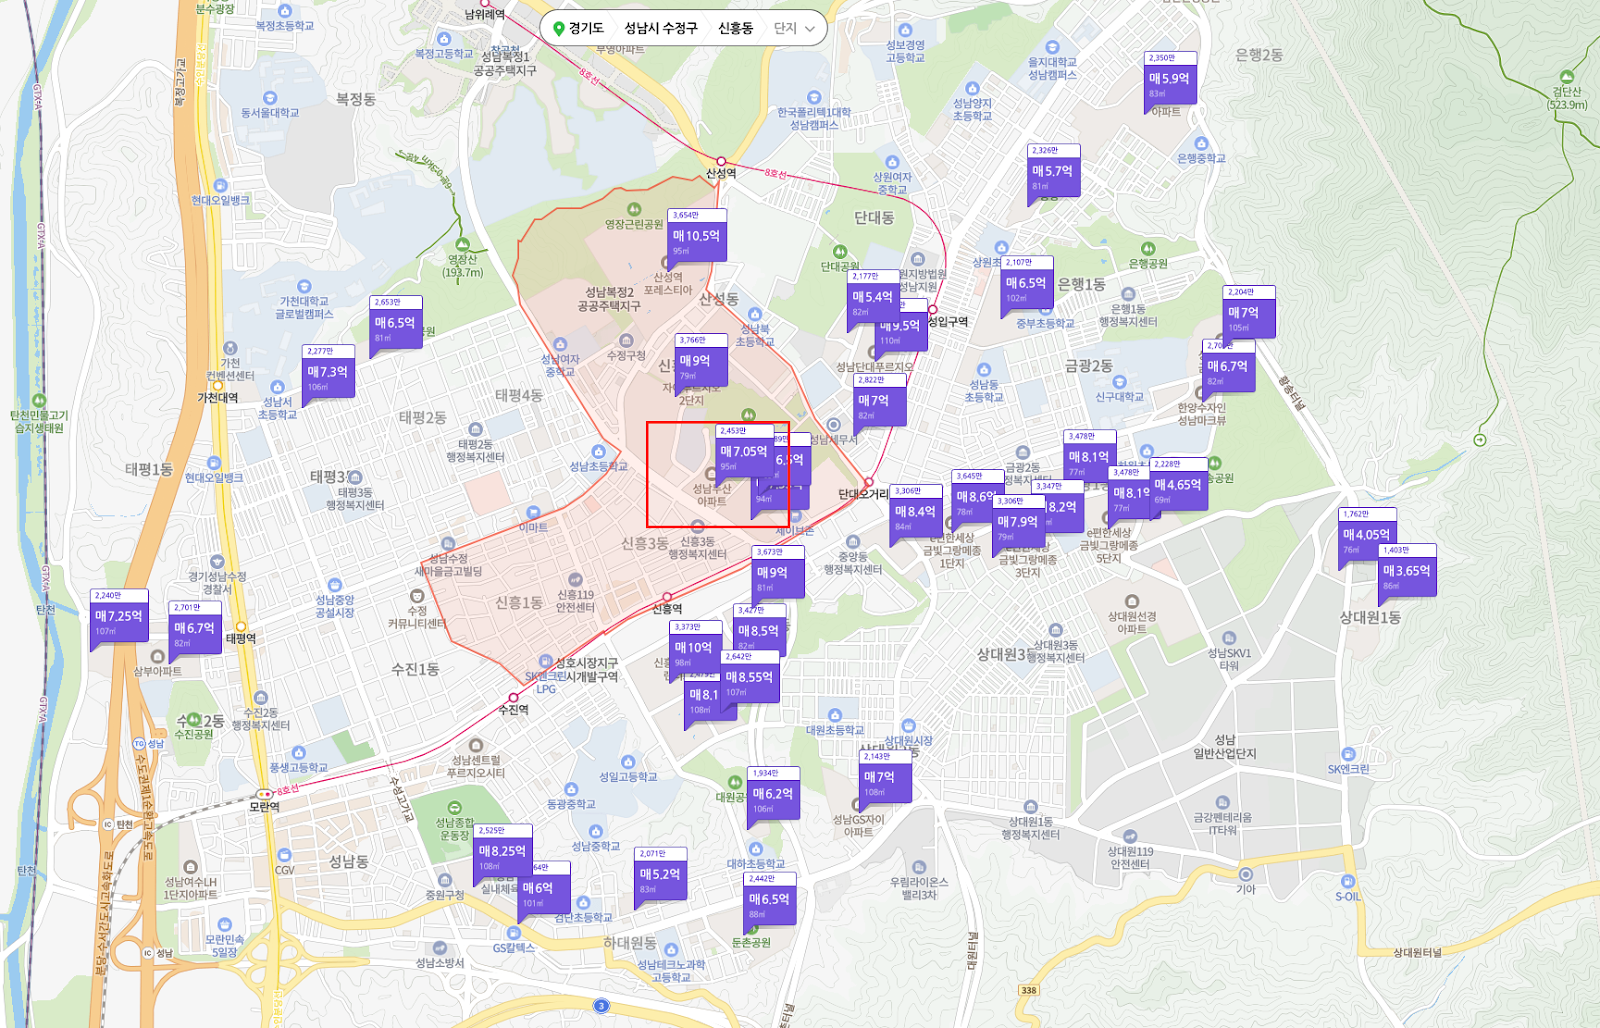Screen dimensions: 1600x1028
Task: Open the 매 6.7억 marker near 금광2동
Action: click(x=1229, y=366)
